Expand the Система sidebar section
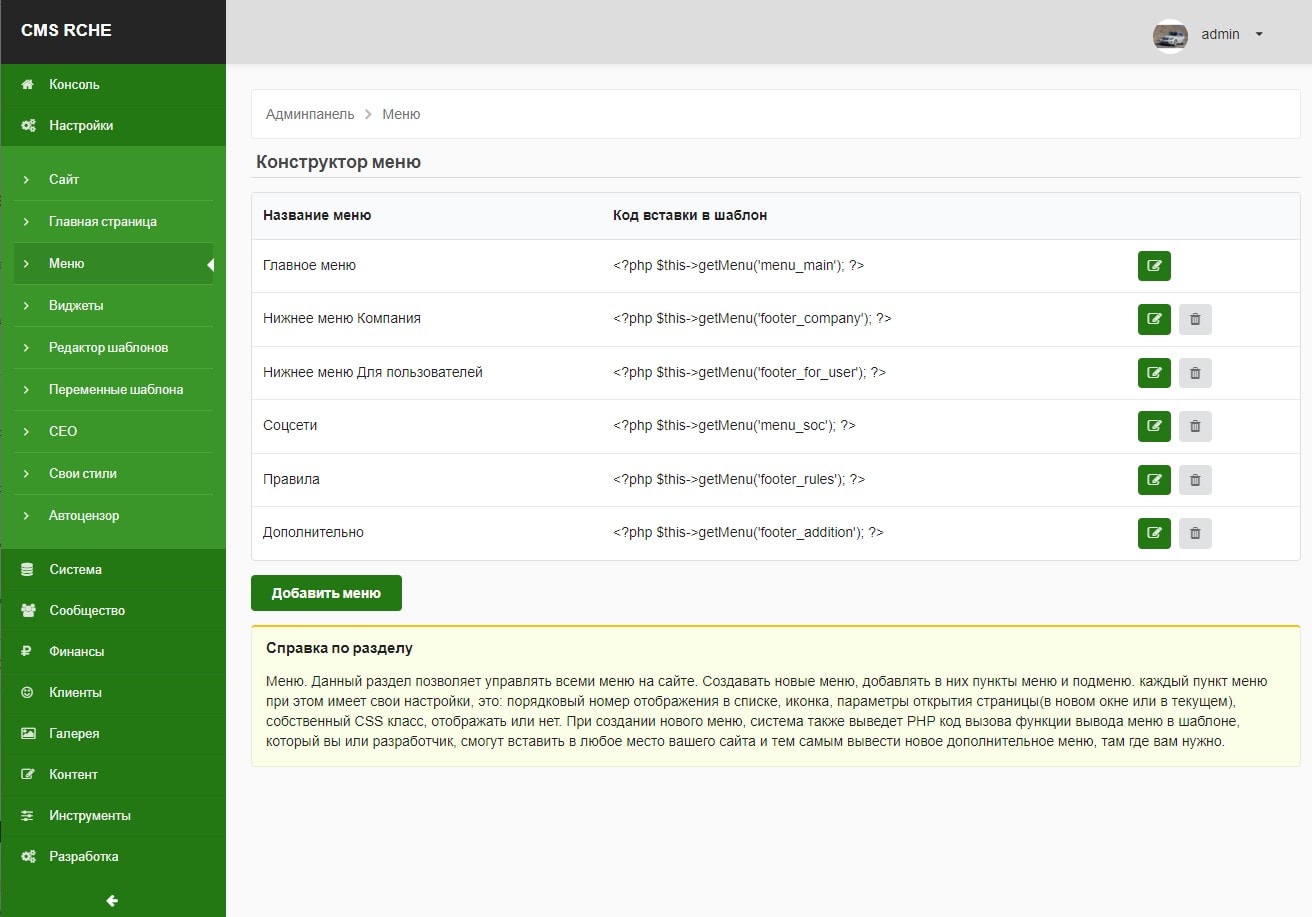Screen dimensions: 1312x917 click(x=75, y=569)
